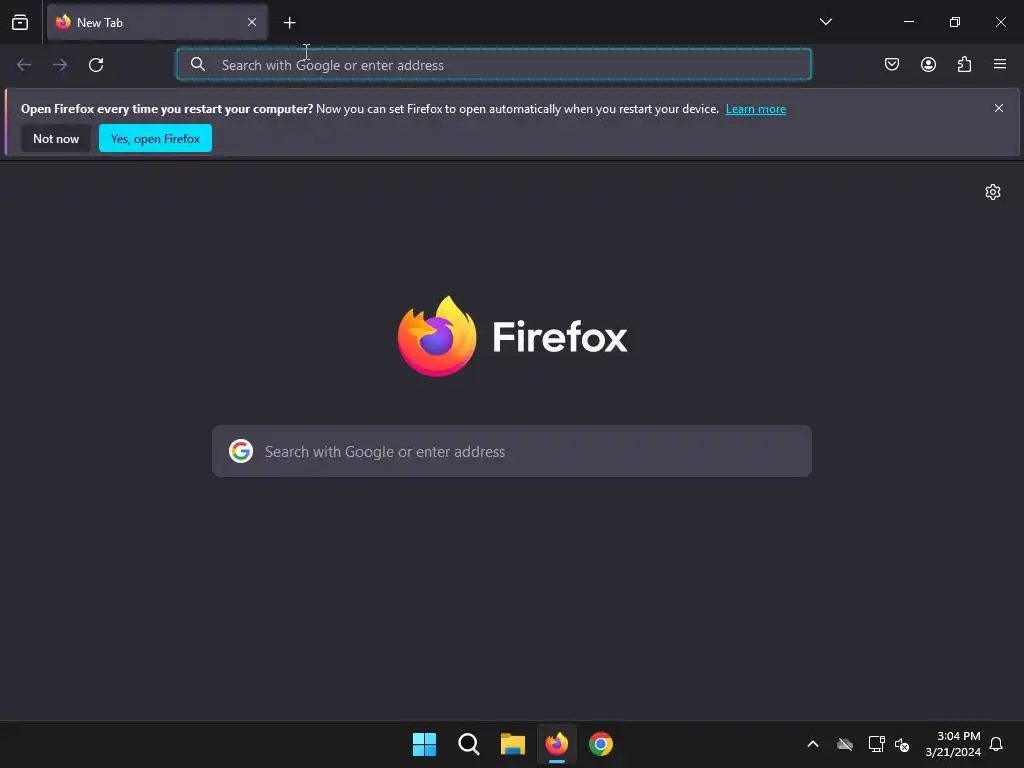Open File Explorer from taskbar
Image resolution: width=1024 pixels, height=768 pixels.
(x=513, y=744)
